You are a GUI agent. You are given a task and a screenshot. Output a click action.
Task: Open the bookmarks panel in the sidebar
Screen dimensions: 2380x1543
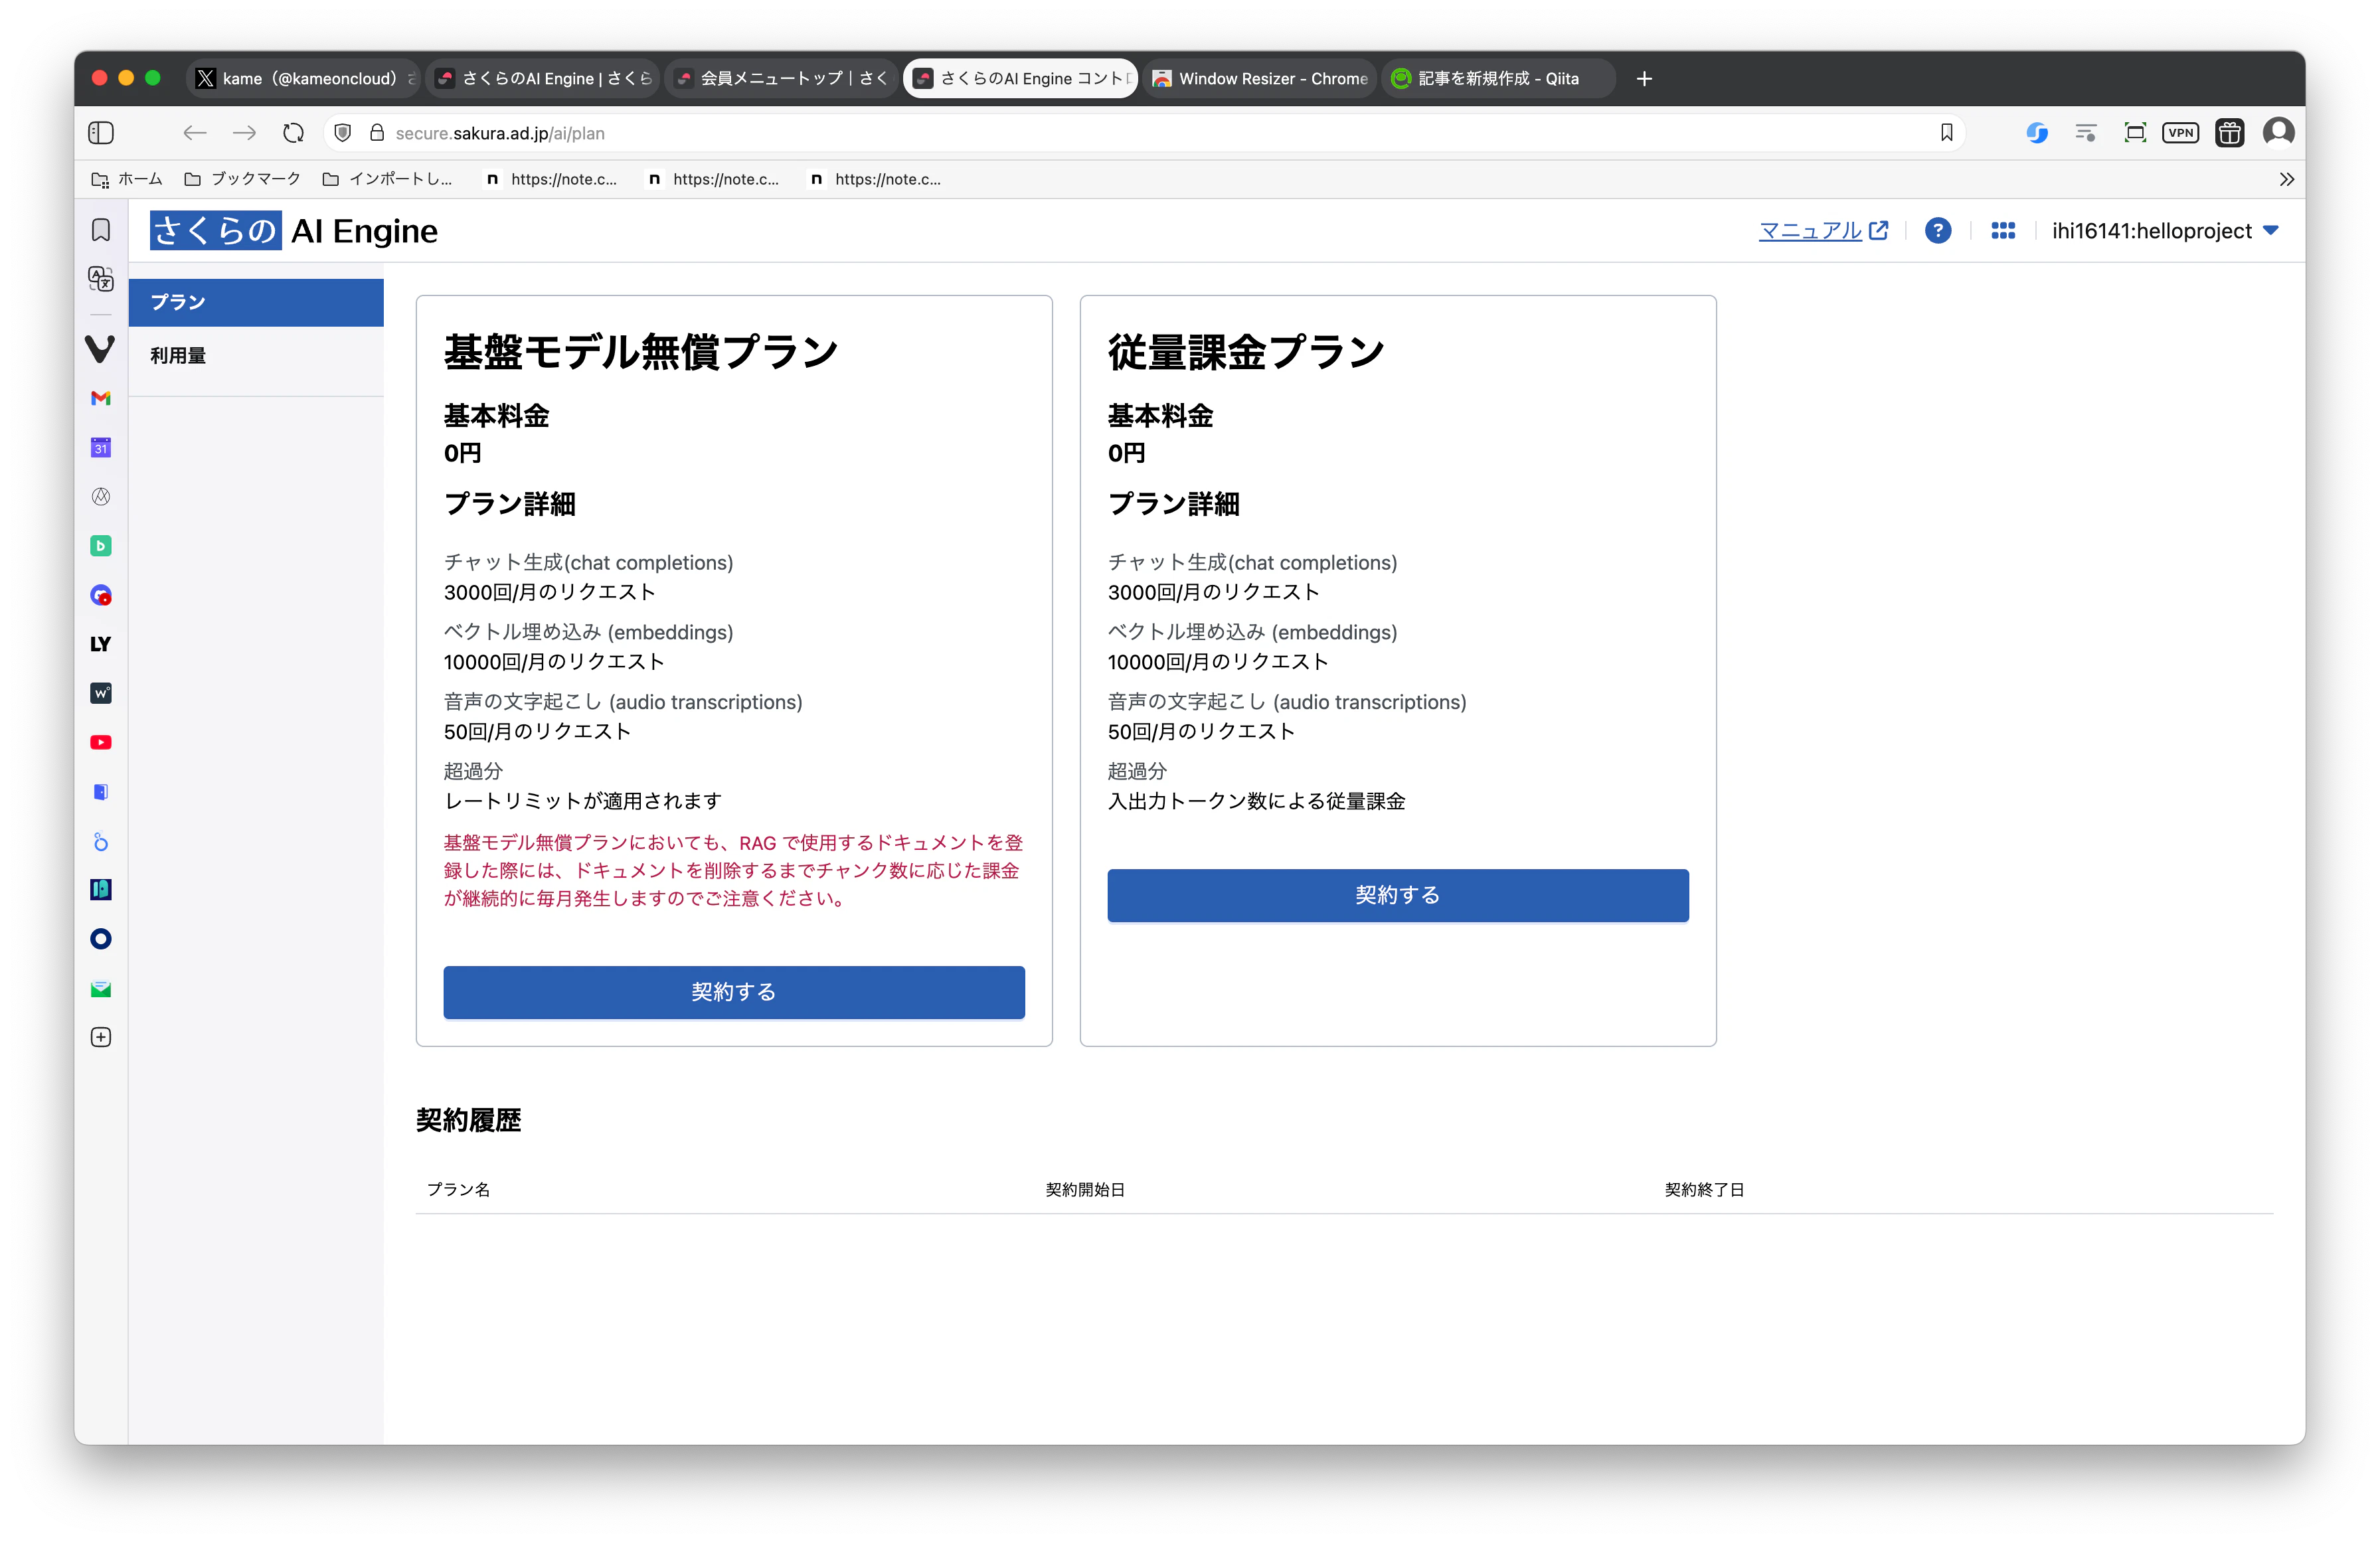[101, 230]
